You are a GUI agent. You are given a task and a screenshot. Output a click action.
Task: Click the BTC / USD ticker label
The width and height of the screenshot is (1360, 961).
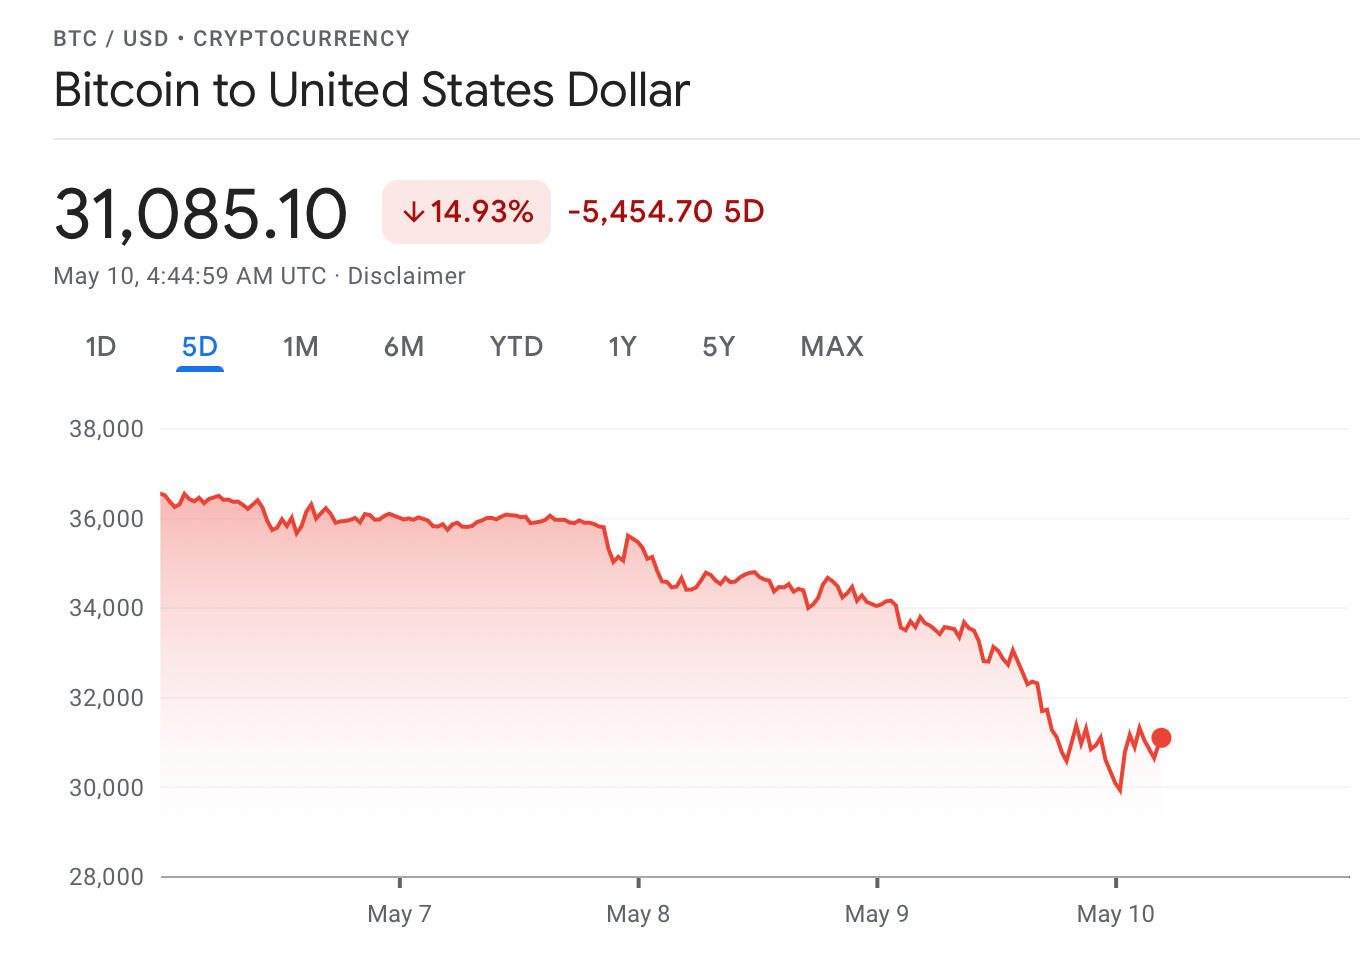[111, 39]
